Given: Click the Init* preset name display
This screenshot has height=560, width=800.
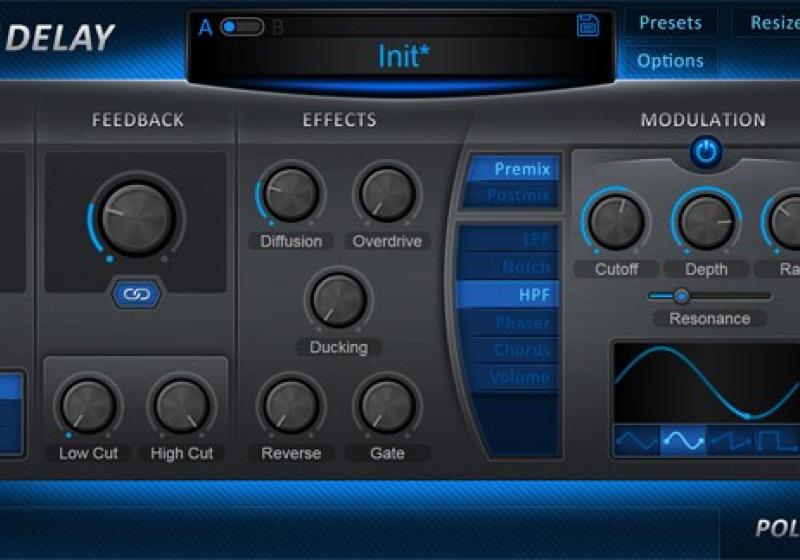Looking at the screenshot, I should [403, 56].
